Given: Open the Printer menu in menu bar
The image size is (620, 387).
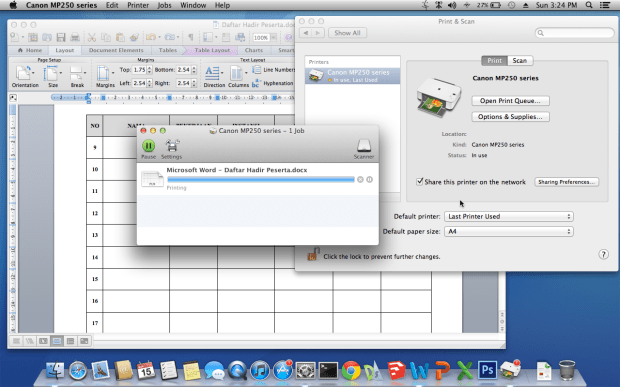Looking at the screenshot, I should (x=138, y=5).
